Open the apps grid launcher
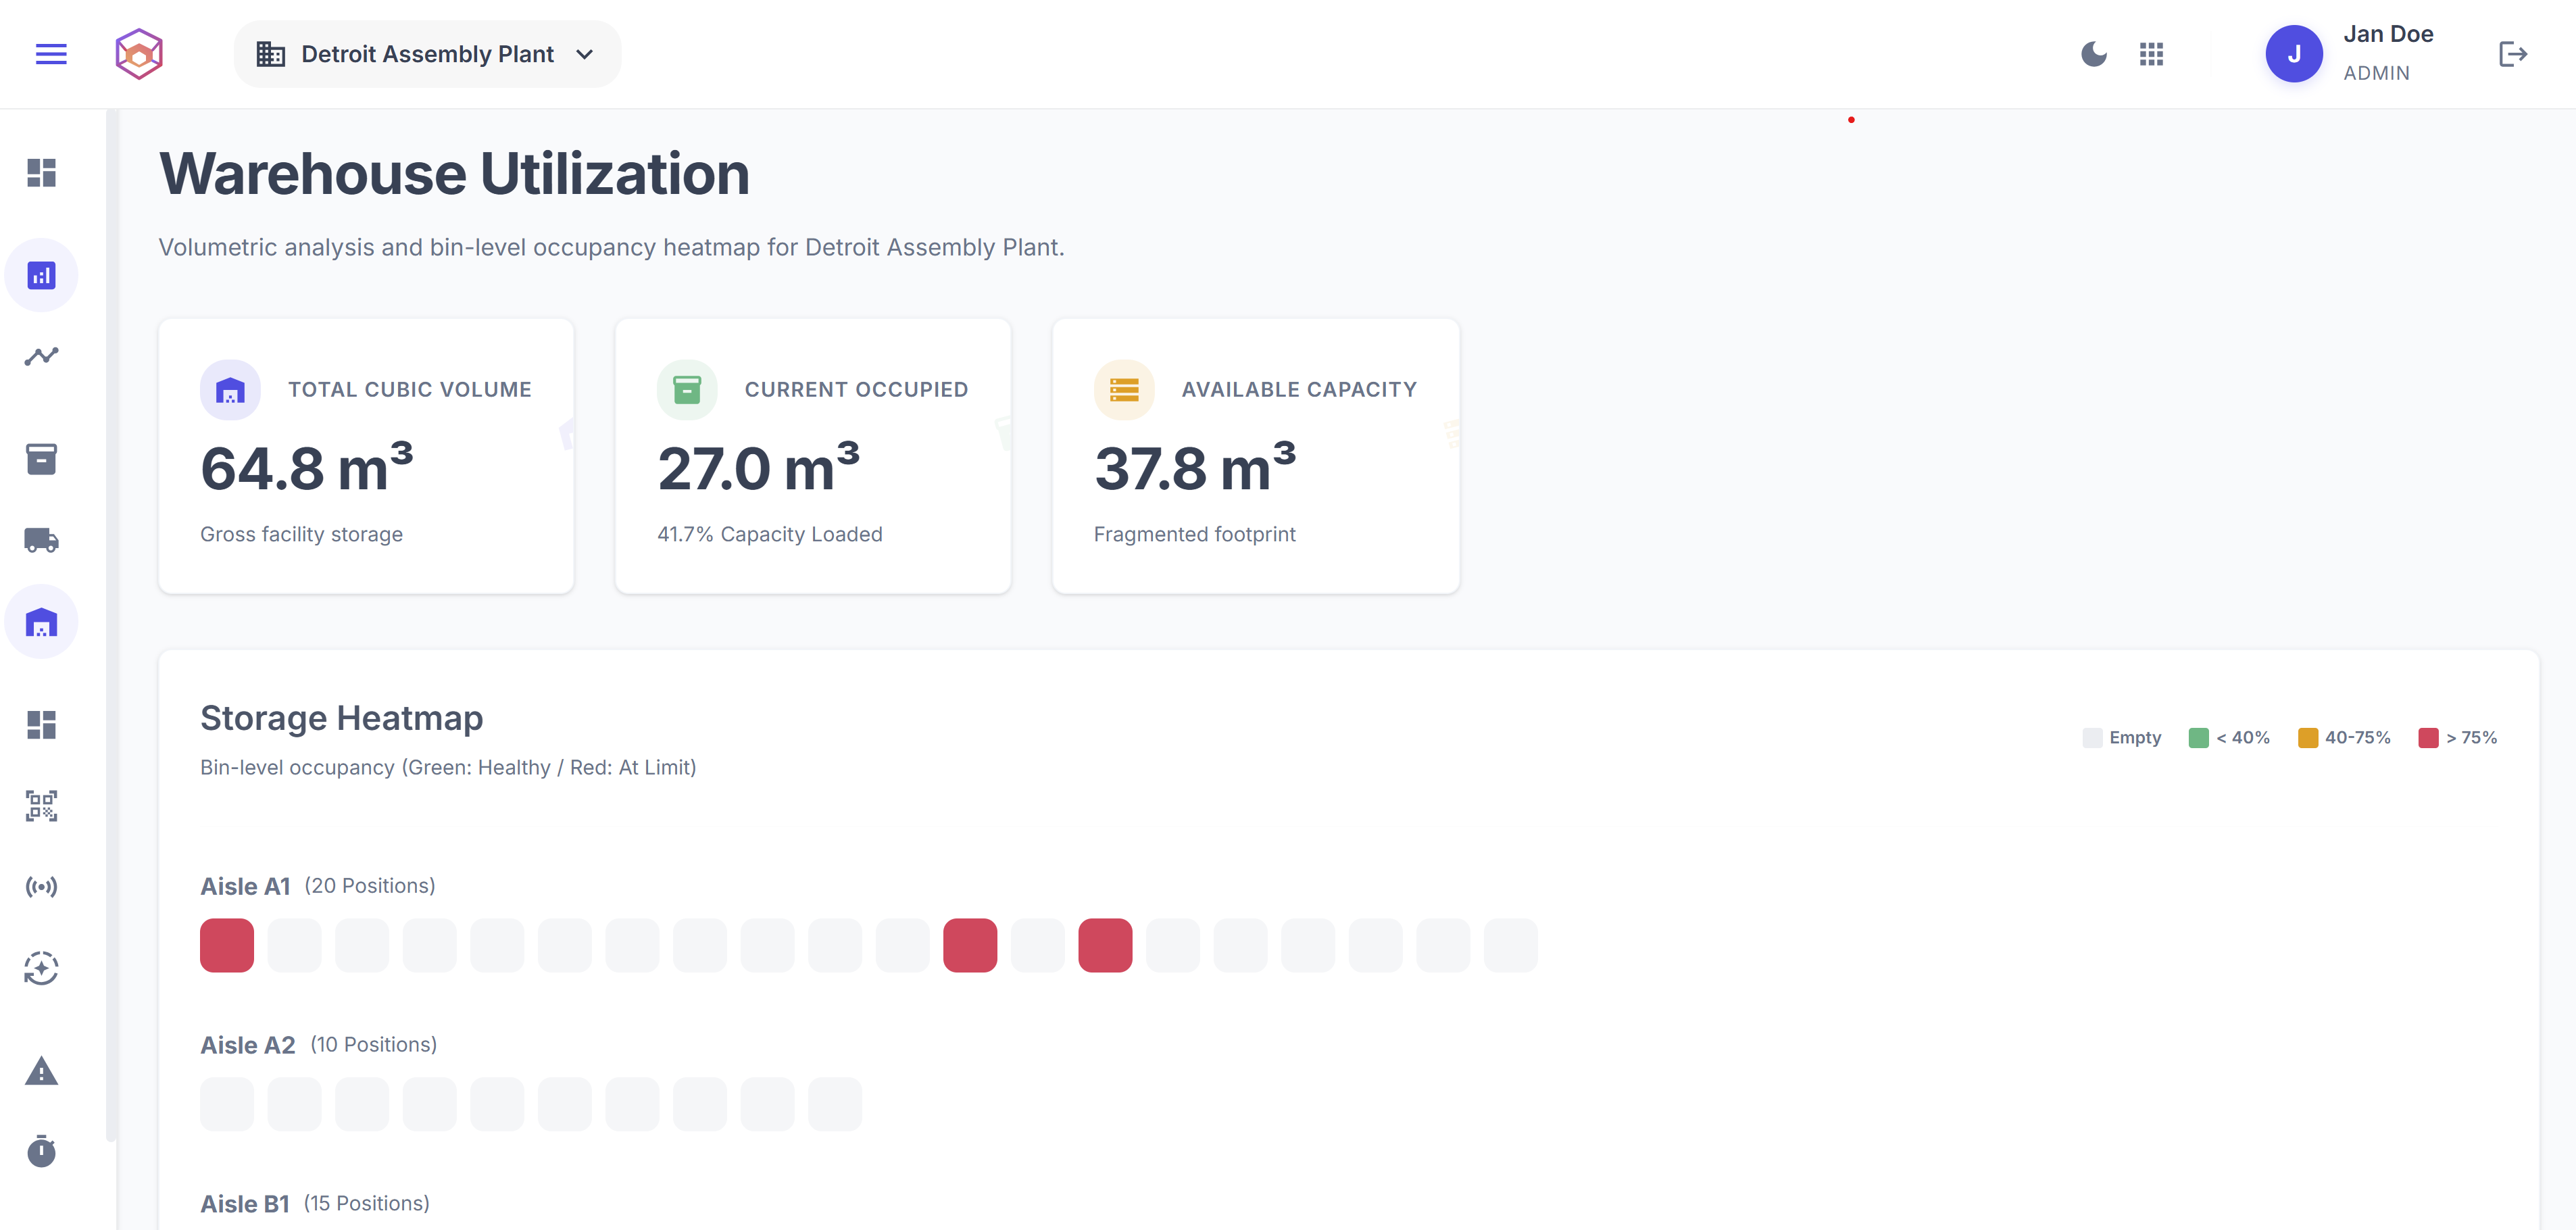The image size is (2576, 1230). [x=2151, y=54]
